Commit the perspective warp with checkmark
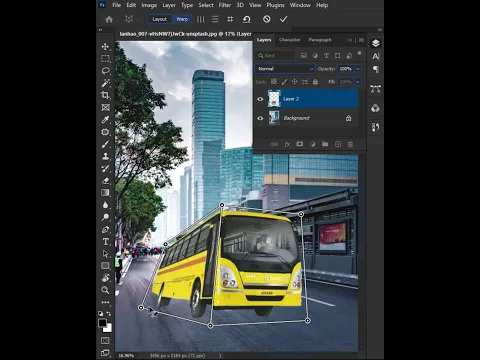480x360 pixels. click(x=284, y=19)
